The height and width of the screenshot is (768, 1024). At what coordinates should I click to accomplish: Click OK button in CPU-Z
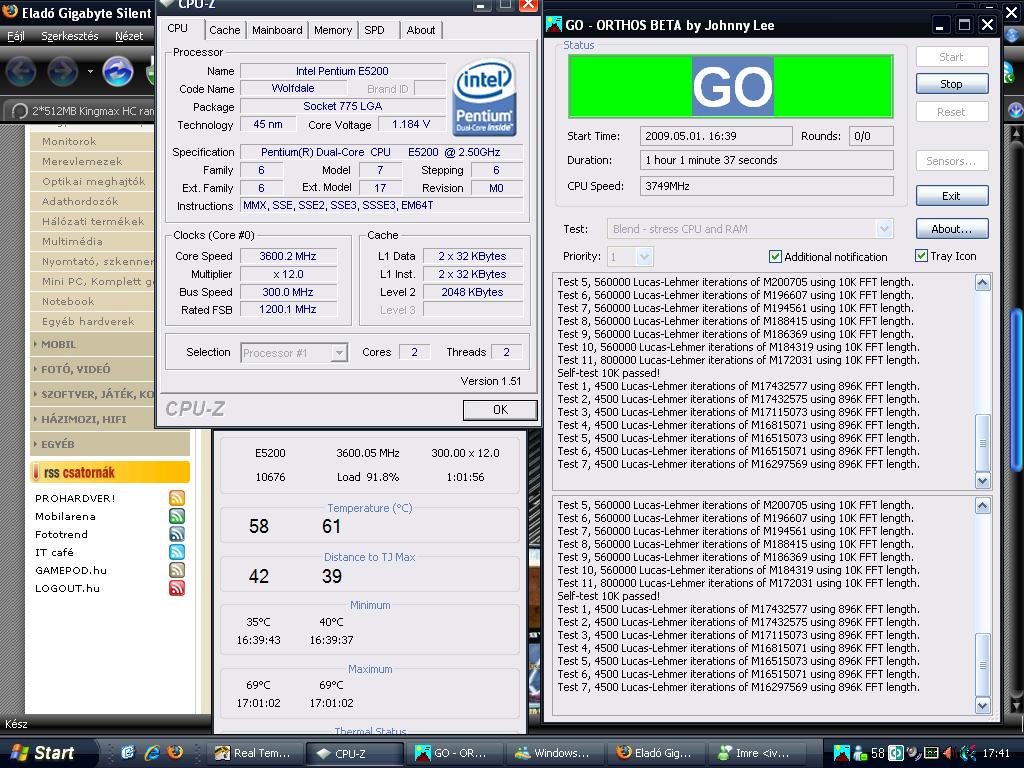[x=500, y=409]
